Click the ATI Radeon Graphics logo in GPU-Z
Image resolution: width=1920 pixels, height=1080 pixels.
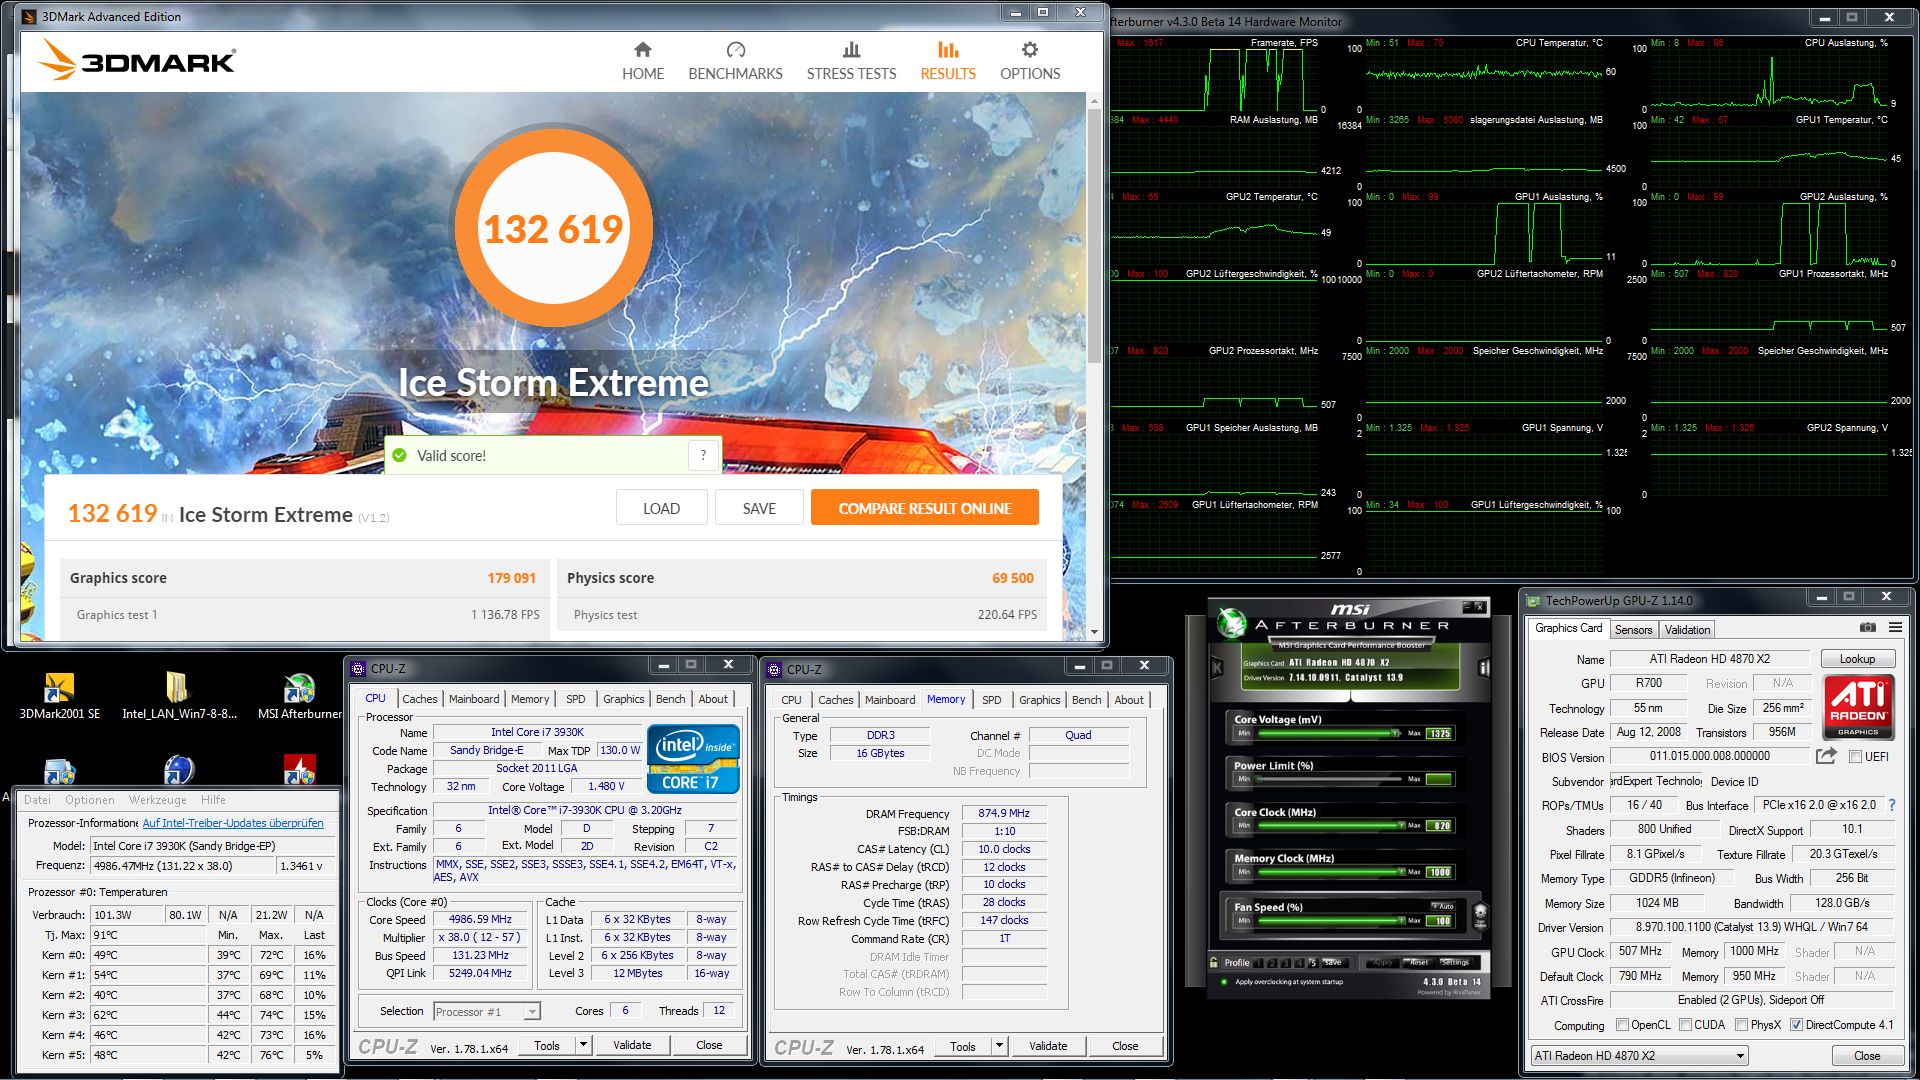(x=1858, y=707)
